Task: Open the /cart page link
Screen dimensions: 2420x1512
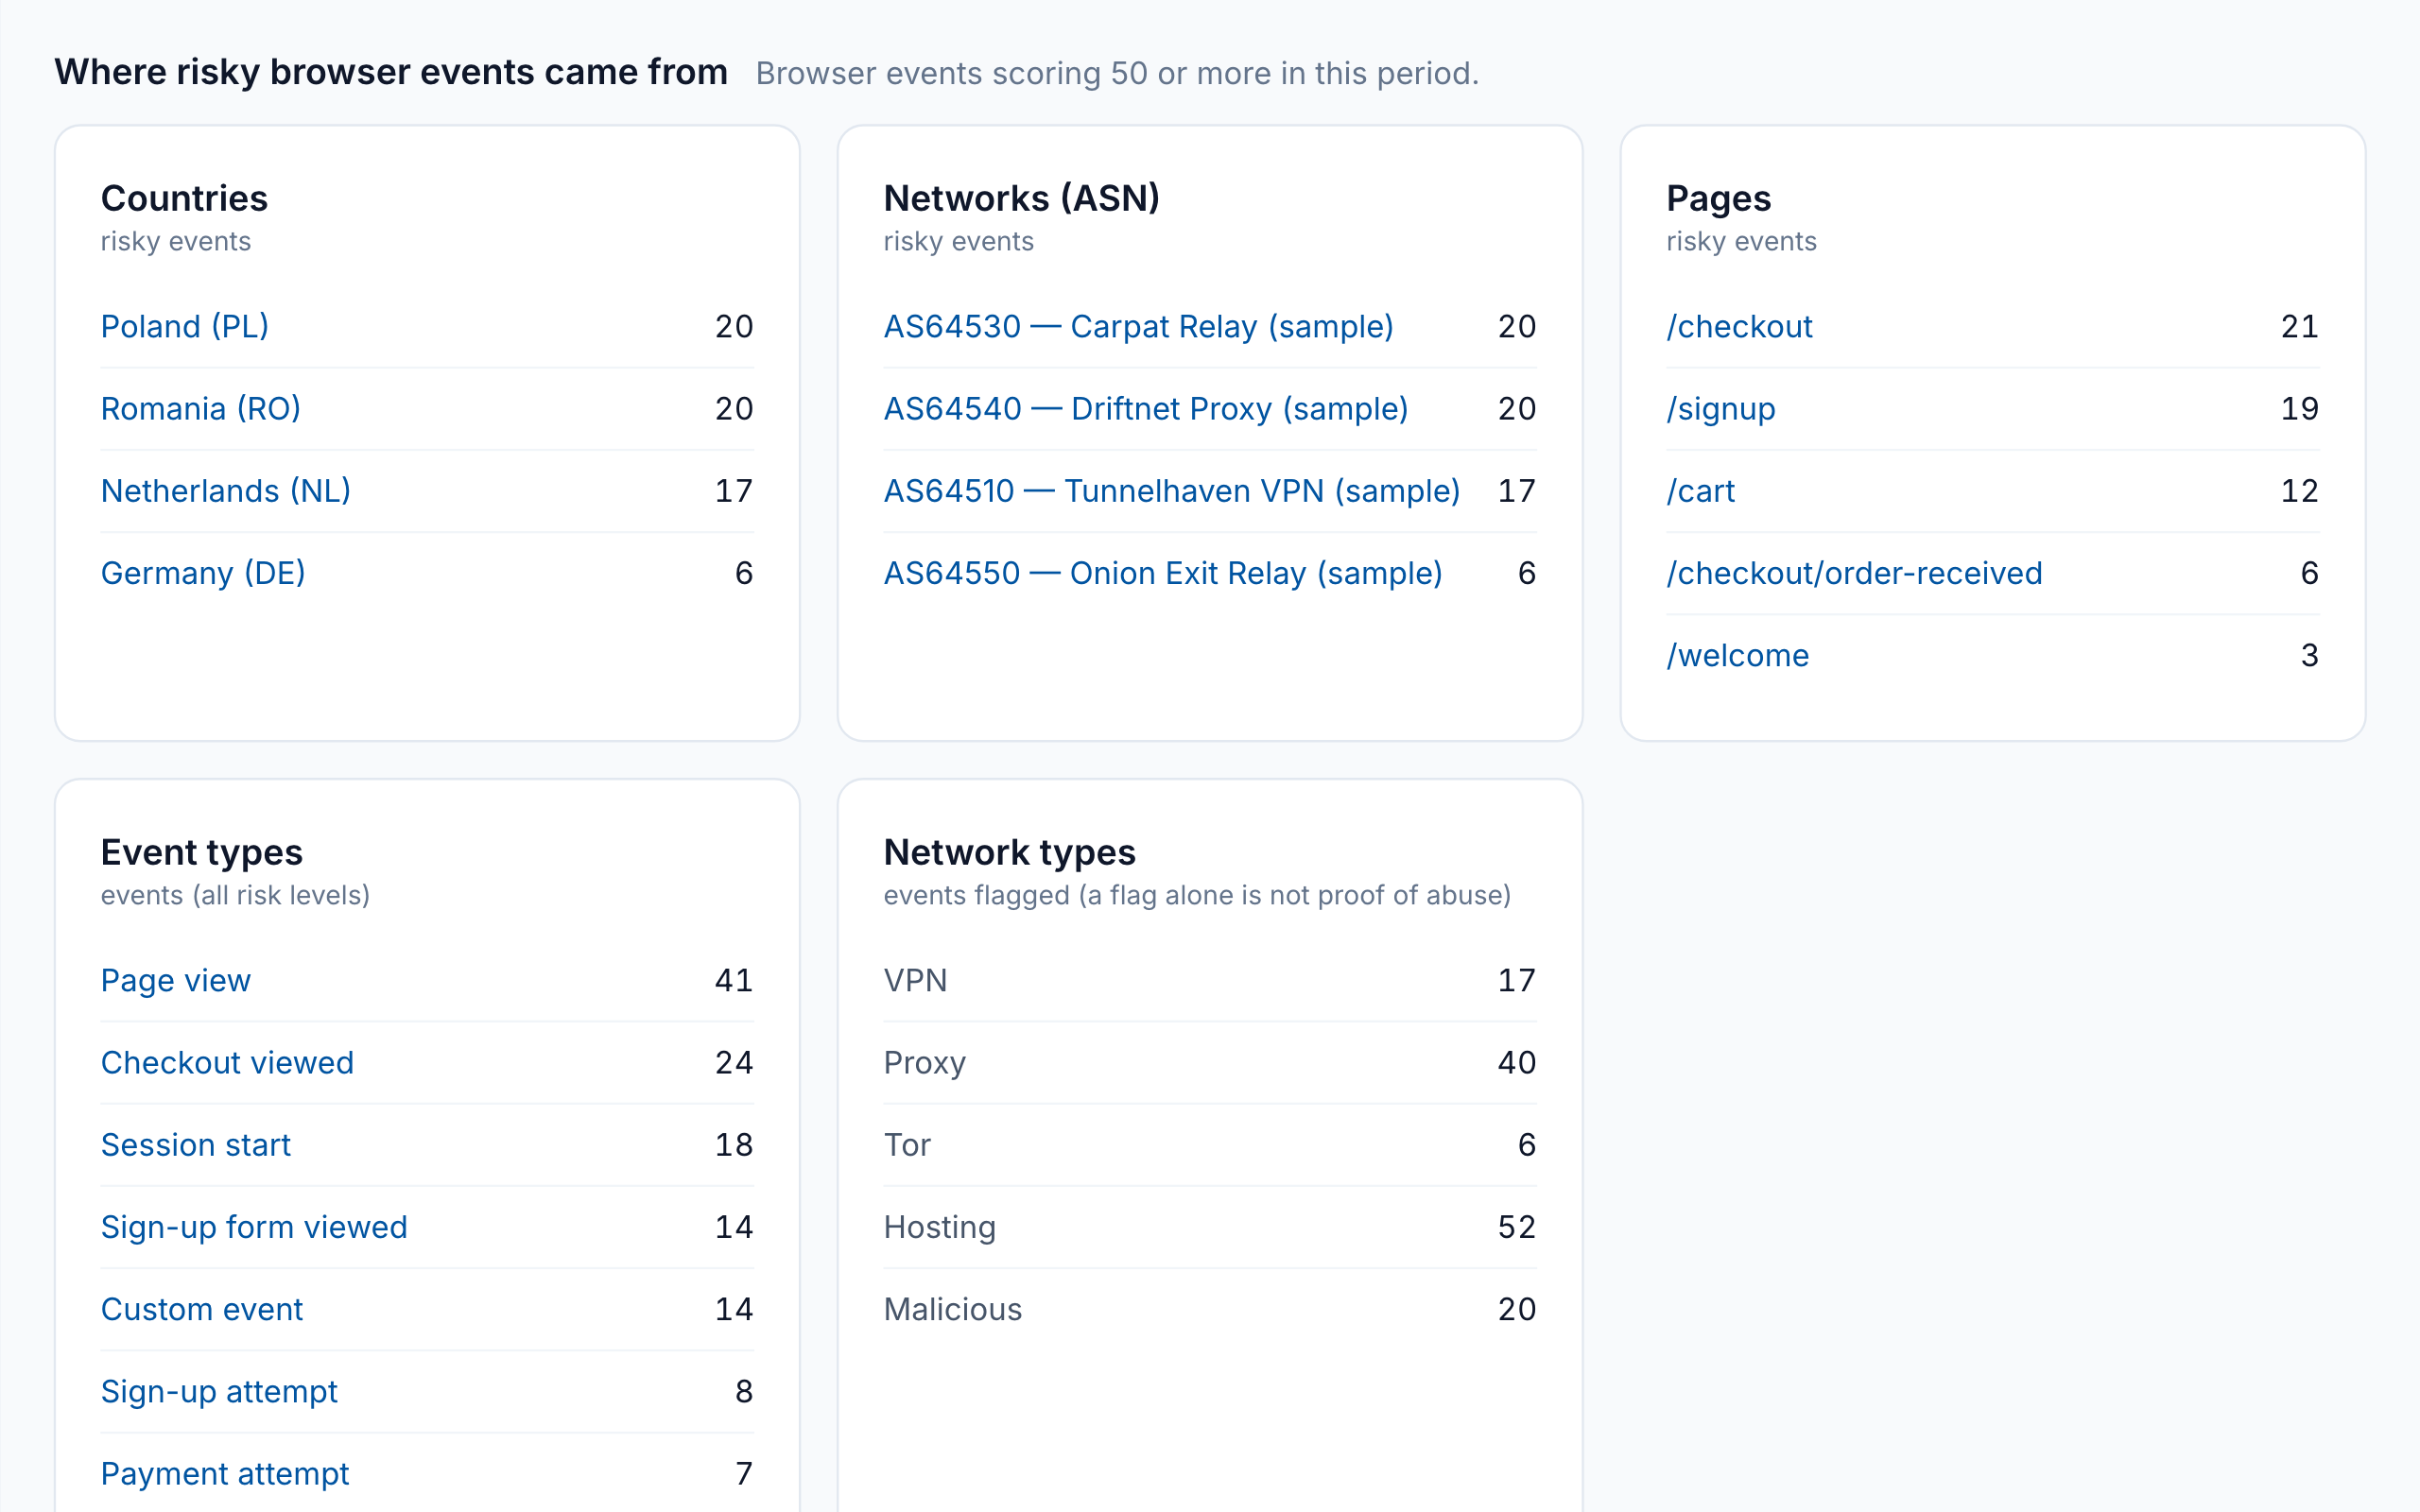Action: coord(1701,490)
